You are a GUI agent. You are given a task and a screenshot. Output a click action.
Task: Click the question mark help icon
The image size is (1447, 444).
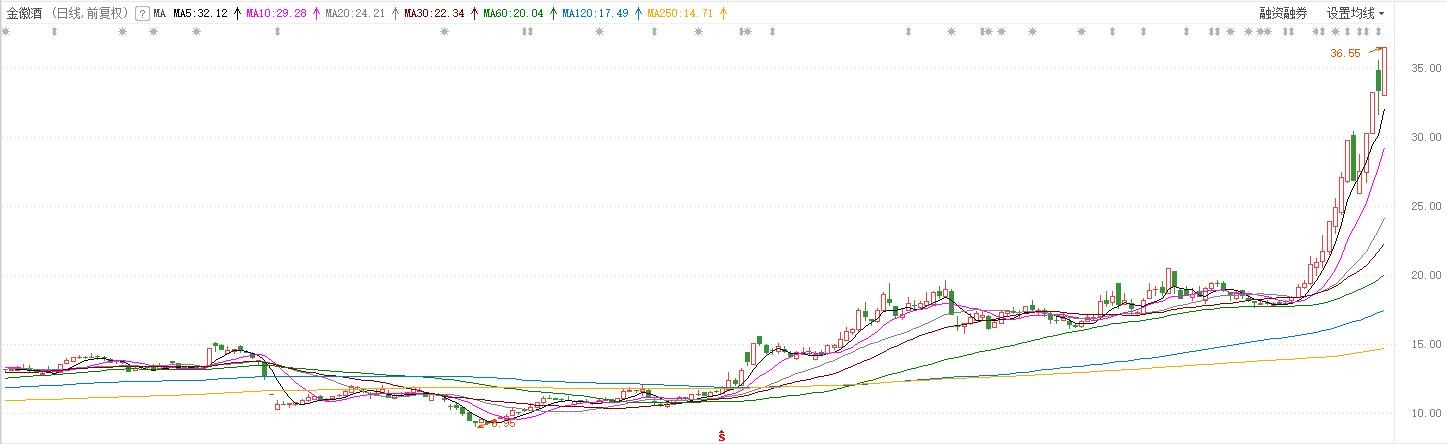pyautogui.click(x=141, y=14)
